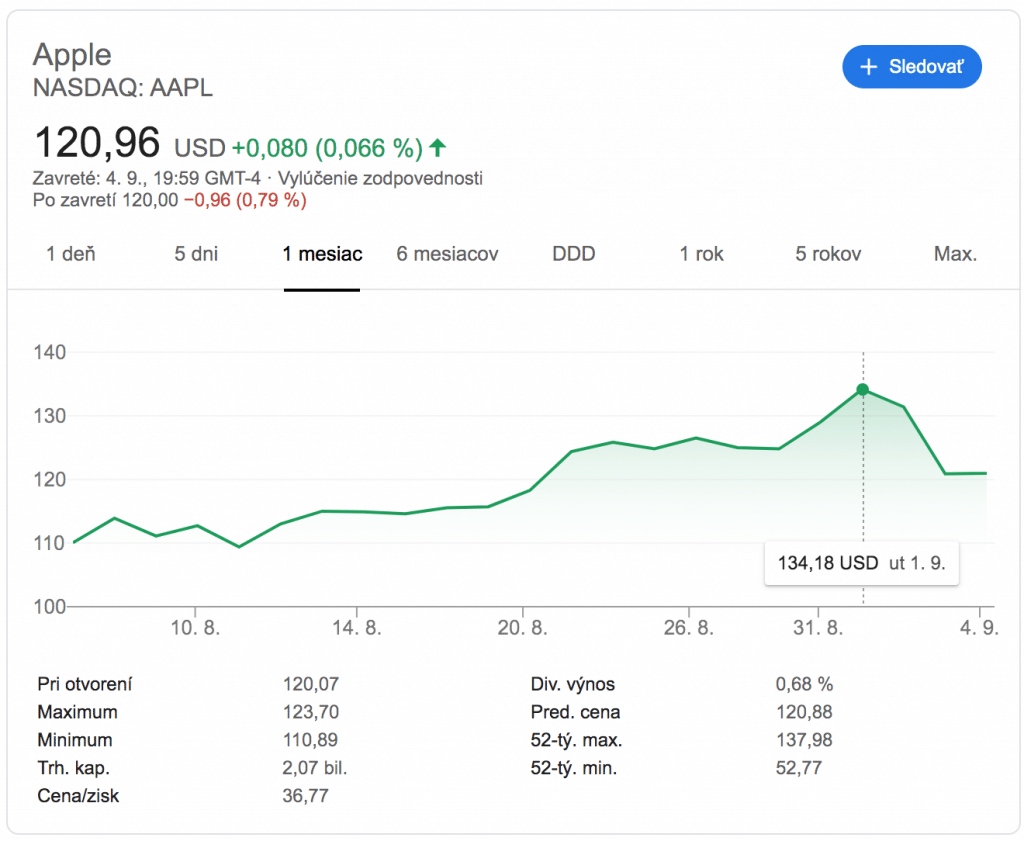Select the 5 rokov time range tab
This screenshot has width=1024, height=841.
pos(828,254)
